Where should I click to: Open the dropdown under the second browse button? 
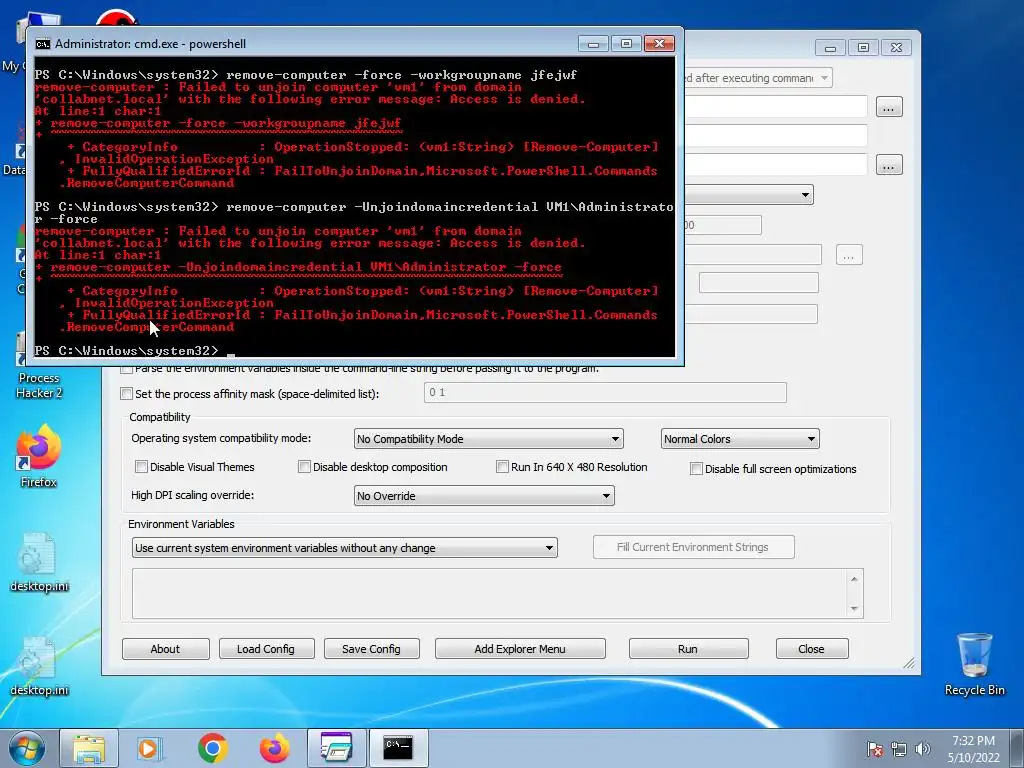click(748, 195)
